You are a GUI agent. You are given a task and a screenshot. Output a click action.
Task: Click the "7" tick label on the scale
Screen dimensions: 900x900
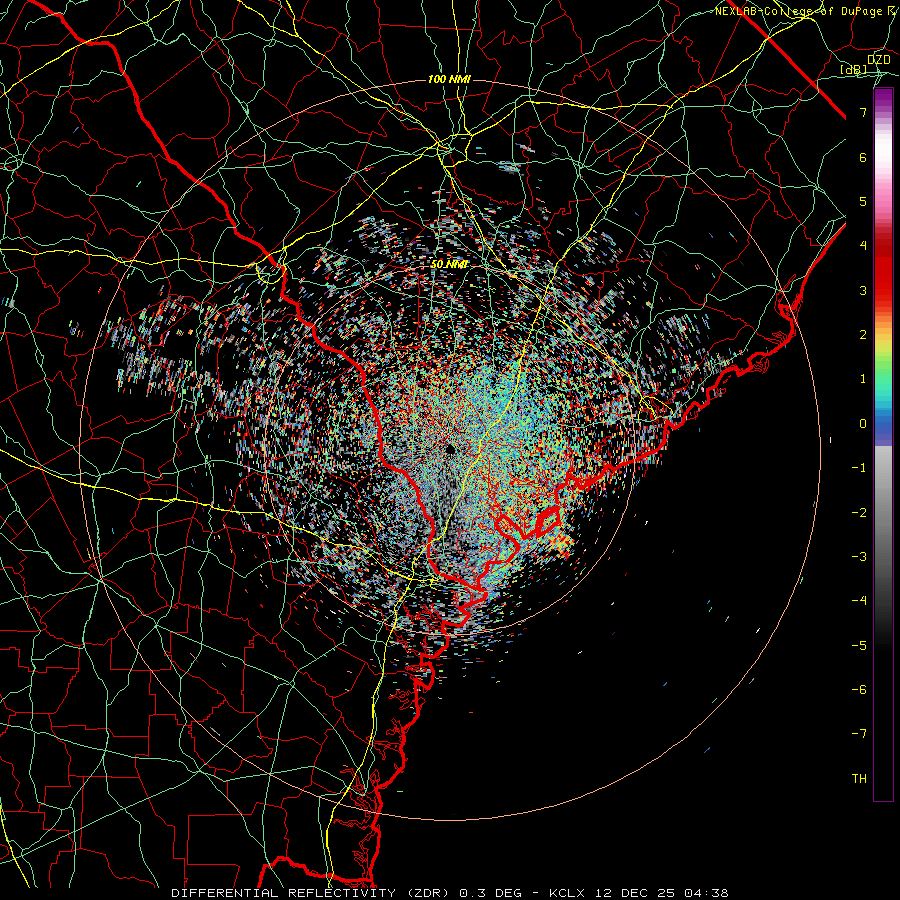click(x=863, y=112)
